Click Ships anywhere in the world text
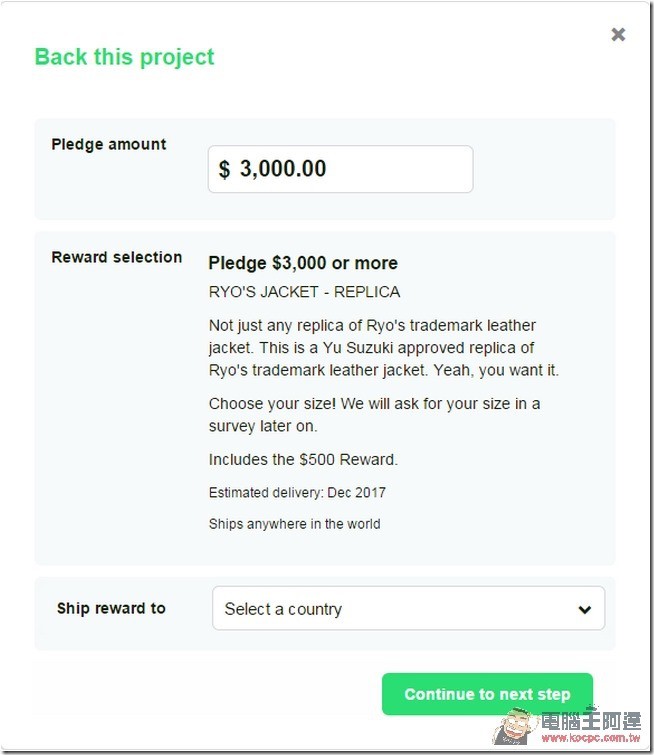The height and width of the screenshot is (755, 654). (295, 524)
